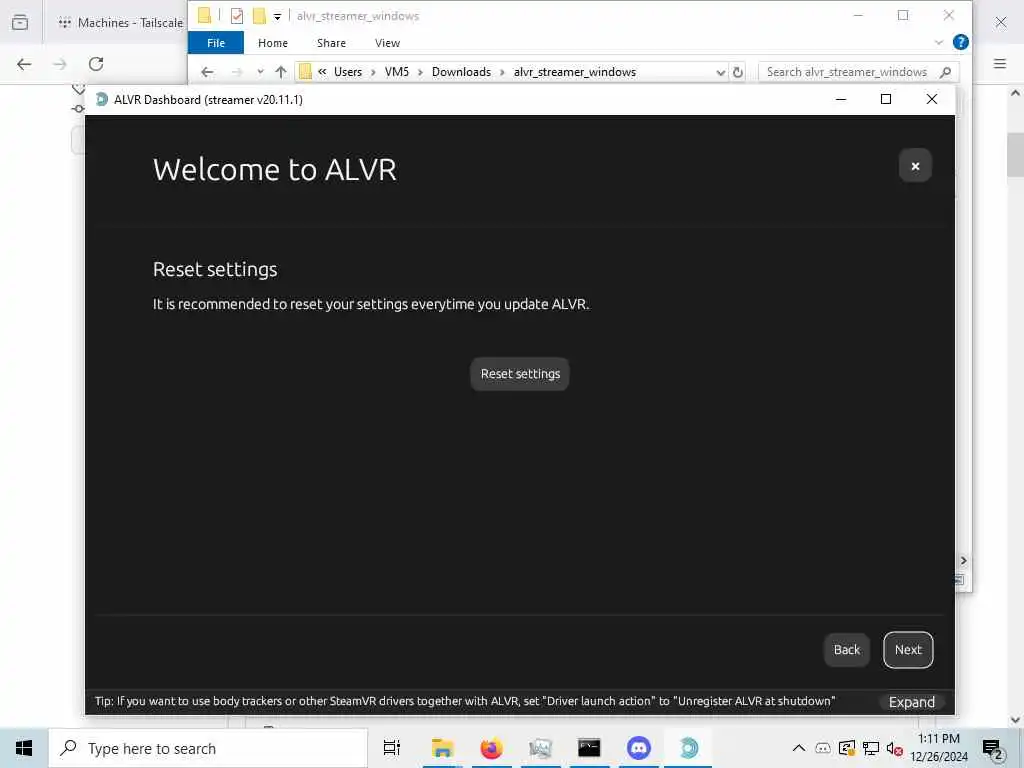Open recent locations dropdown in Explorer

point(260,72)
